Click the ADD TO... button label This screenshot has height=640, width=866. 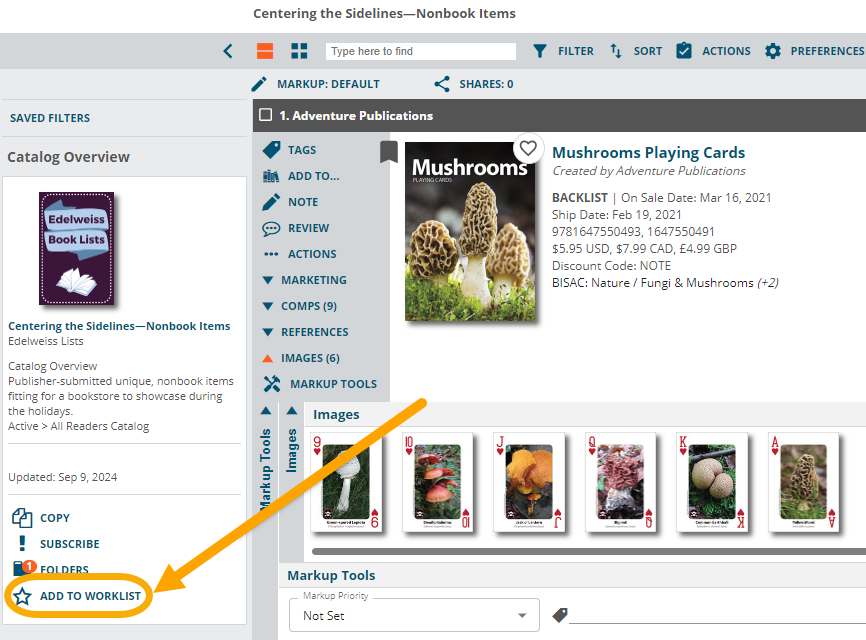click(x=314, y=176)
